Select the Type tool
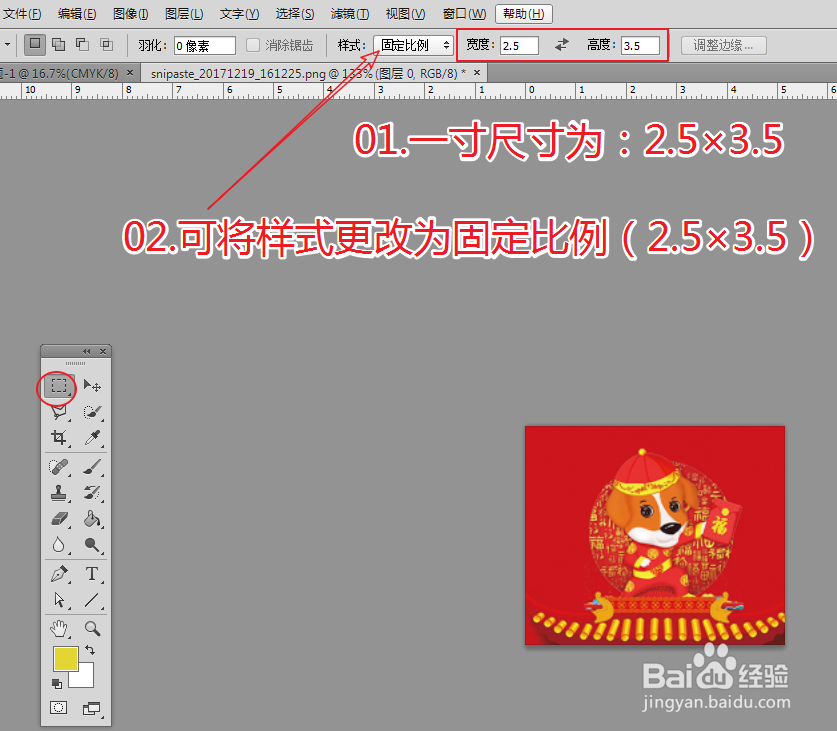Screen dimensions: 837x731 coord(92,574)
